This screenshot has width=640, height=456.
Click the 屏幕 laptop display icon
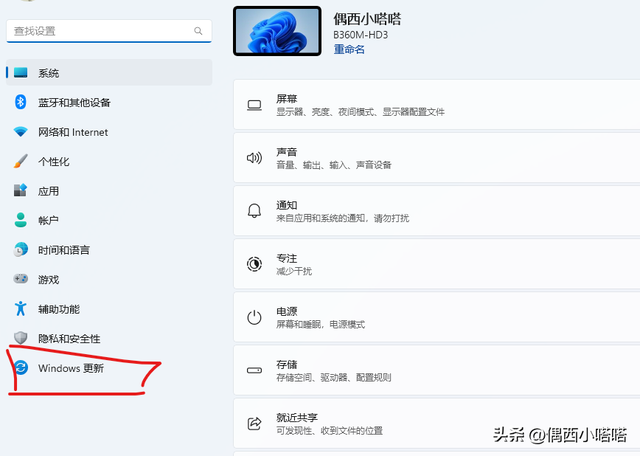point(254,105)
